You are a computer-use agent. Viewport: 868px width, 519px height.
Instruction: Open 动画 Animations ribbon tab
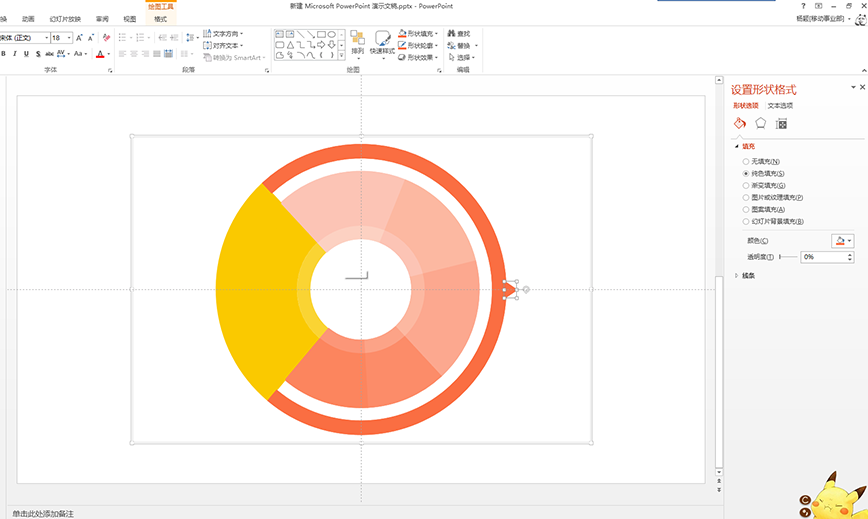28,19
